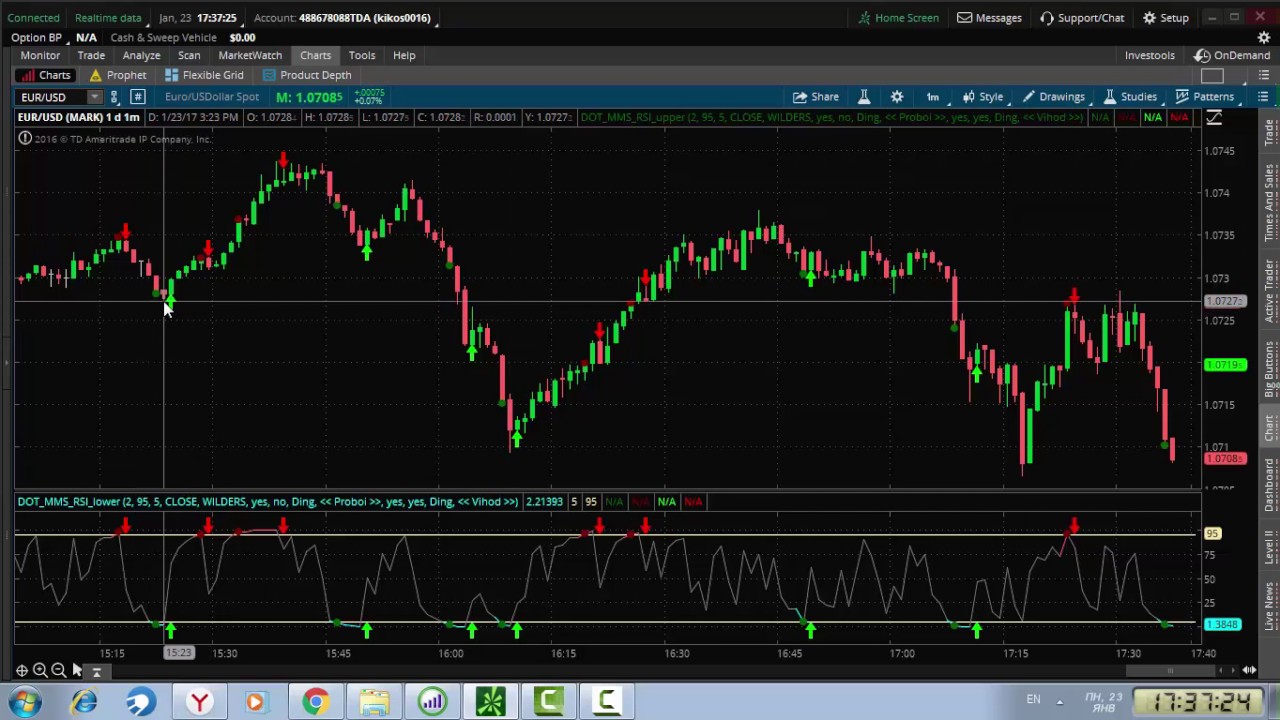Expand the EUR/USD symbol dropdown arrow
This screenshot has width=1280, height=720.
94,97
